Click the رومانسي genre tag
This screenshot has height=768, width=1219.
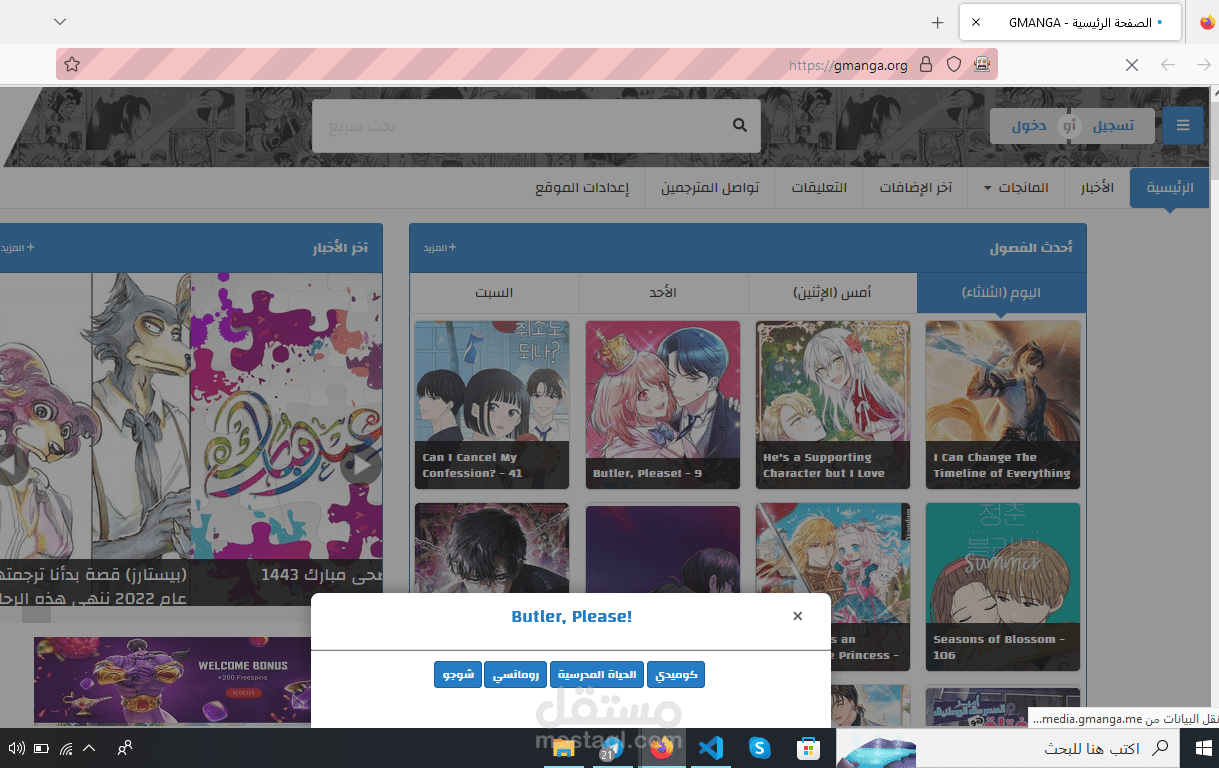[516, 675]
